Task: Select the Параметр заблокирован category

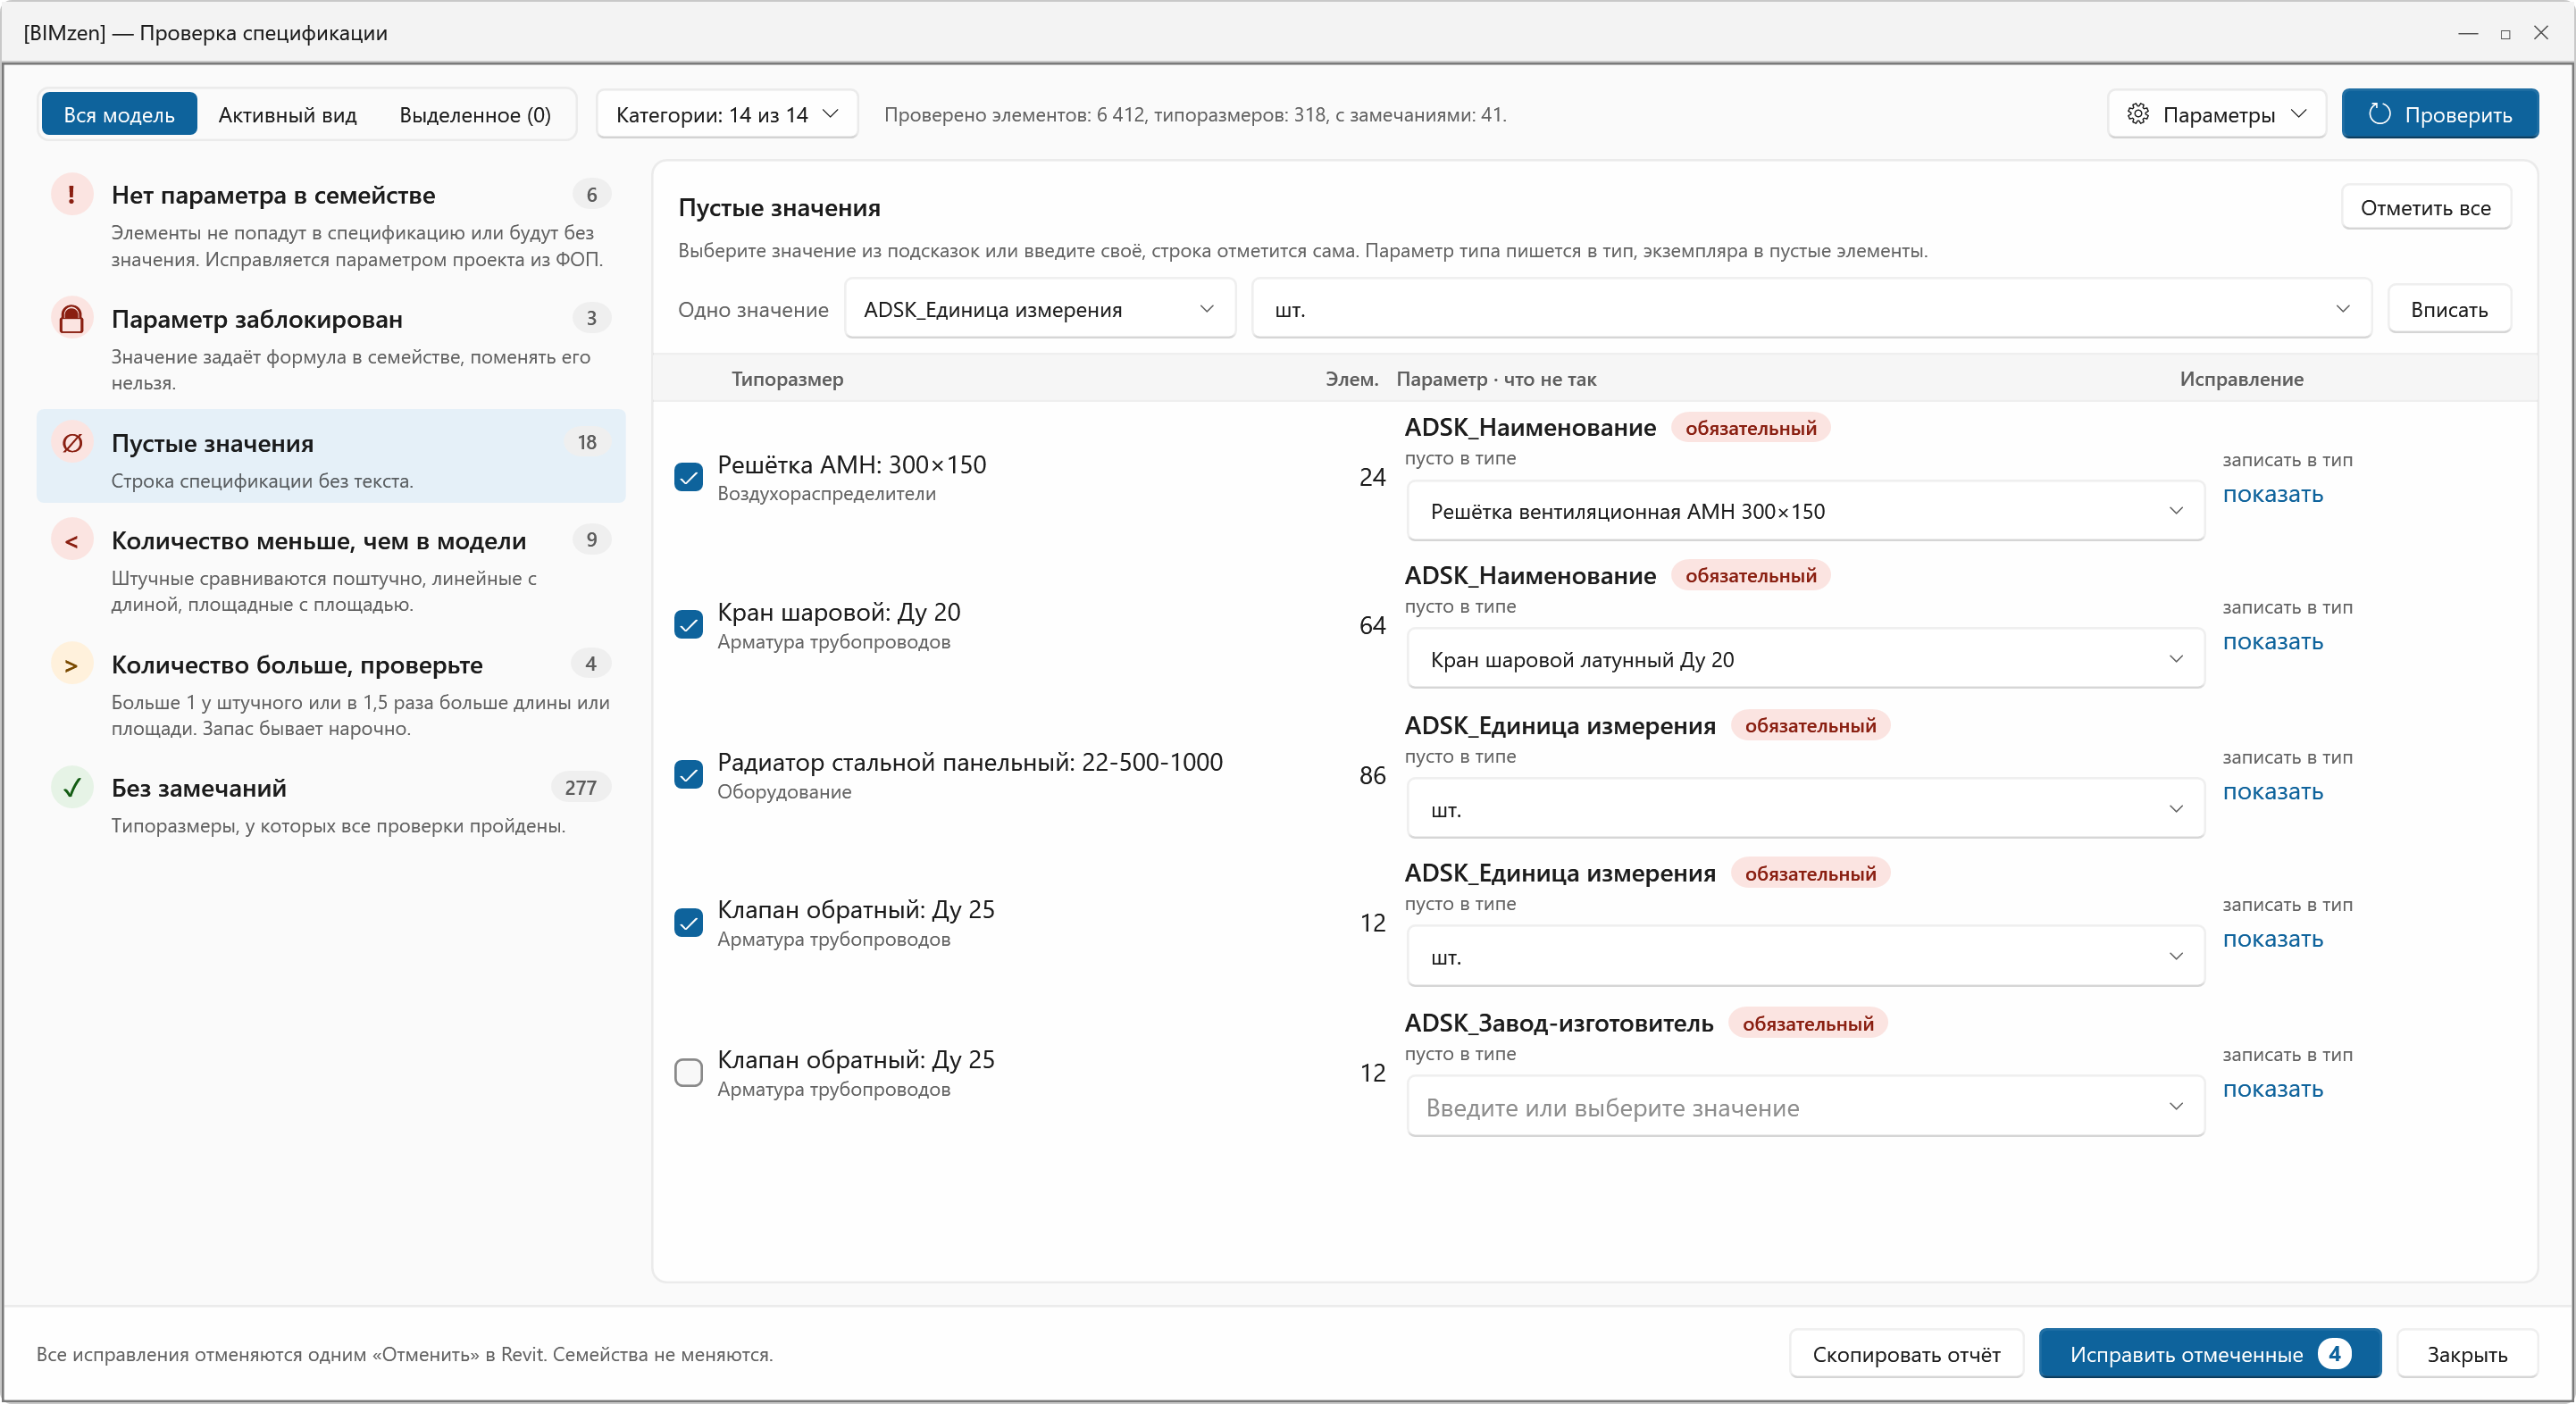Action: click(x=331, y=347)
